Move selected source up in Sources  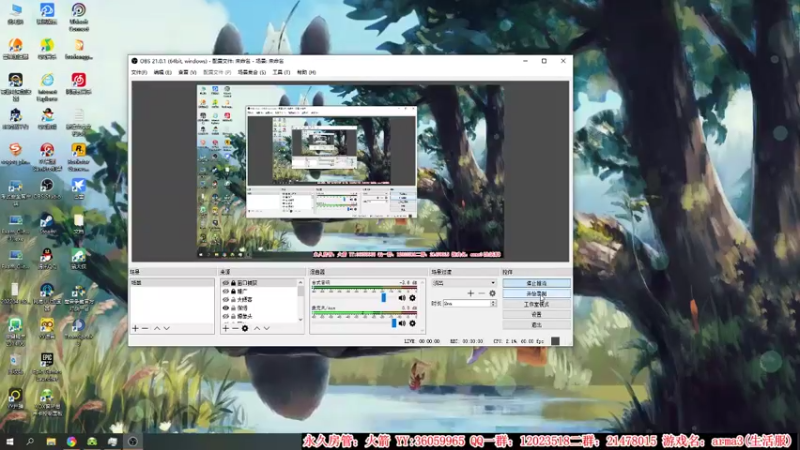point(257,328)
